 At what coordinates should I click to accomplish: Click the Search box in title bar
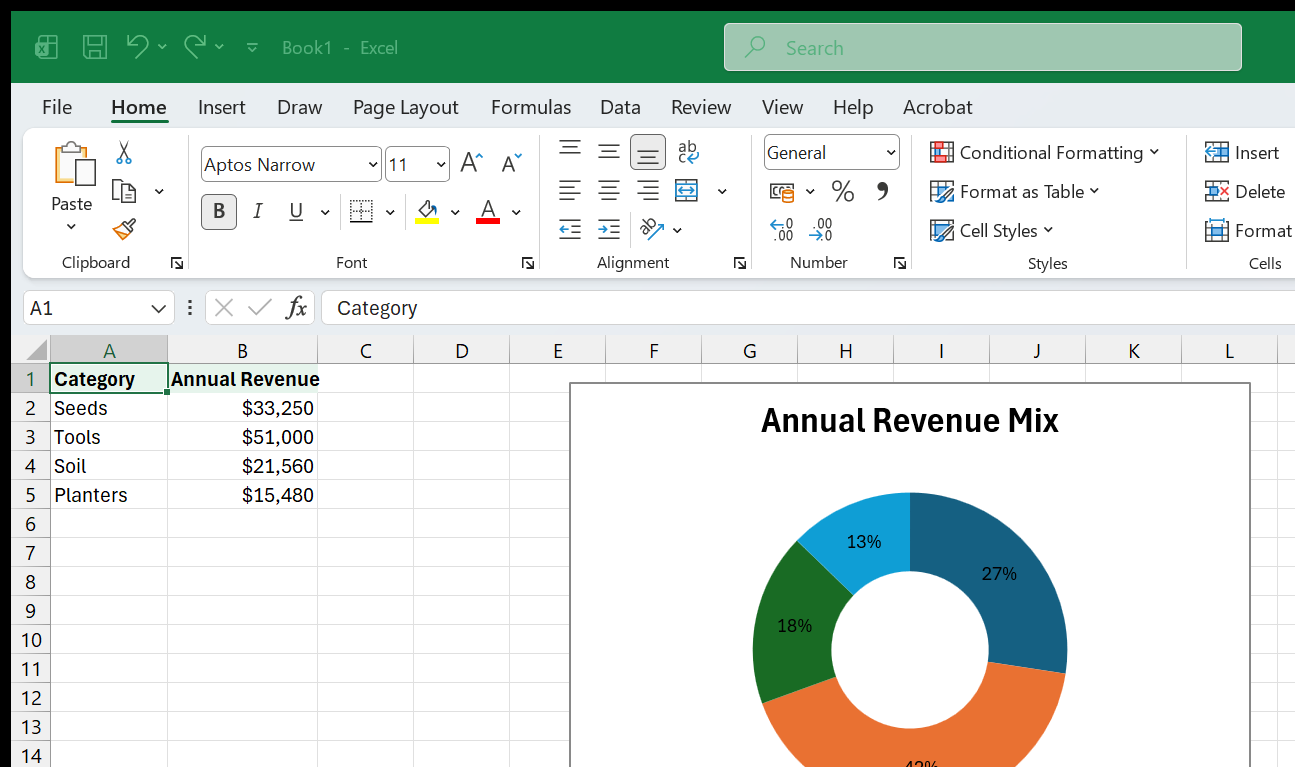983,47
